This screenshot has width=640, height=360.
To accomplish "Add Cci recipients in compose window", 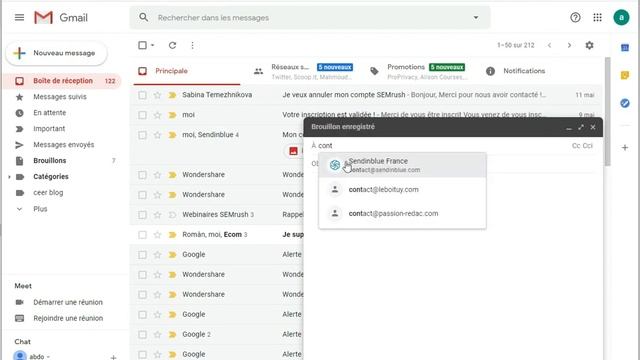I will (x=588, y=146).
